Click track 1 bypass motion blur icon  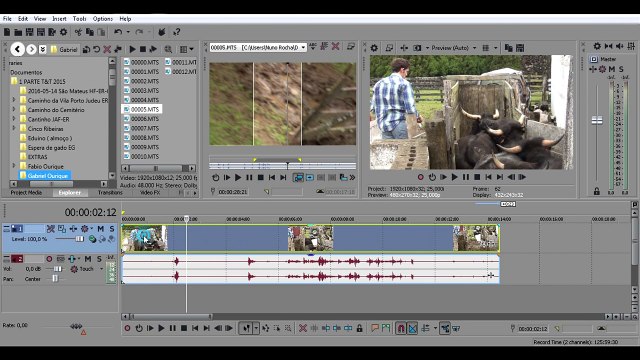tap(51, 229)
